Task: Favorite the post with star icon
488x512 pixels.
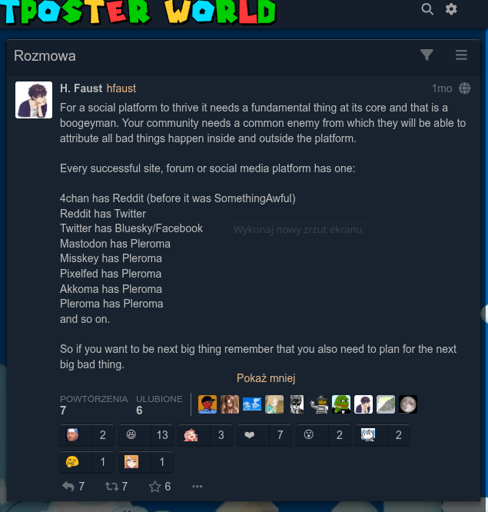Action: click(x=155, y=486)
